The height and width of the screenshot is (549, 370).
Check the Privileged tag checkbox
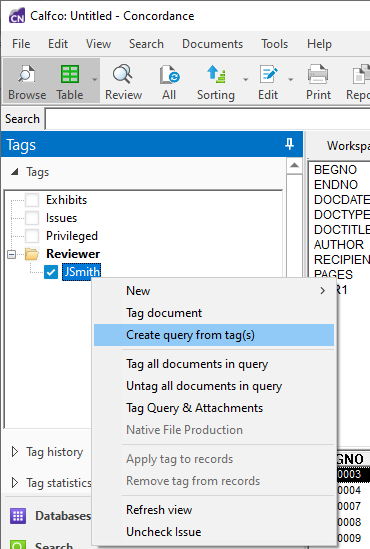32,236
